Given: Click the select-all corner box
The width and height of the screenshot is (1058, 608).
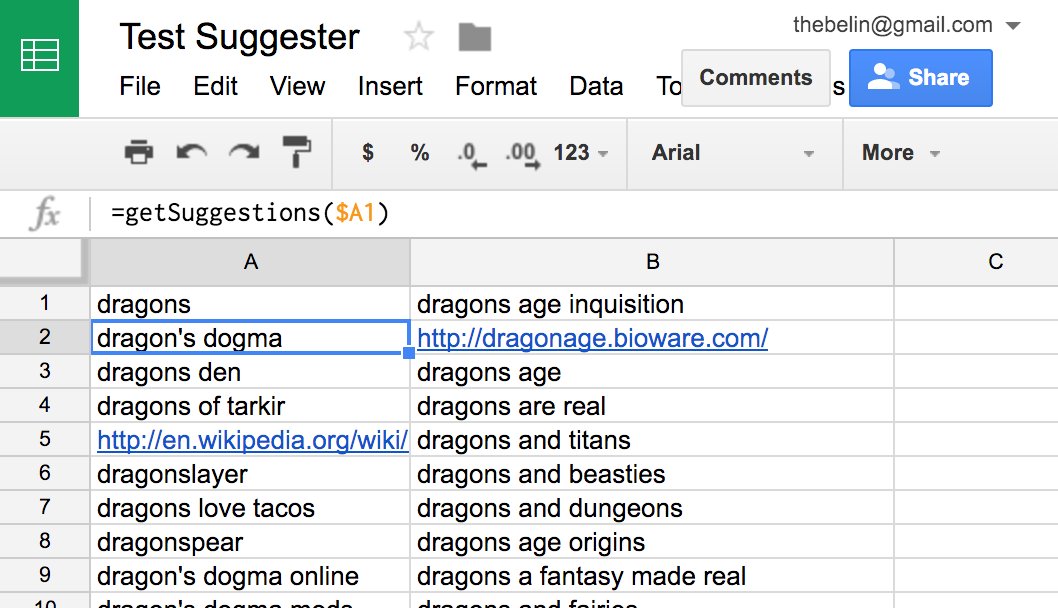Looking at the screenshot, I should (45, 260).
